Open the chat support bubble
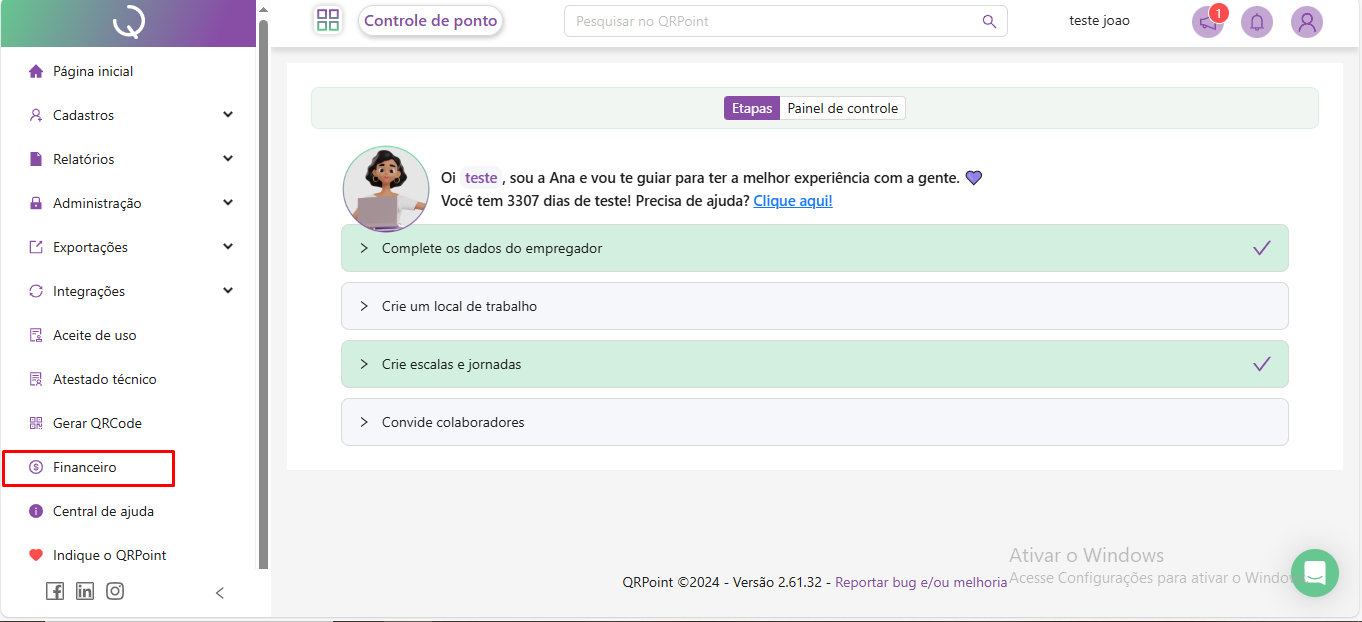The height and width of the screenshot is (622, 1362). 1314,573
